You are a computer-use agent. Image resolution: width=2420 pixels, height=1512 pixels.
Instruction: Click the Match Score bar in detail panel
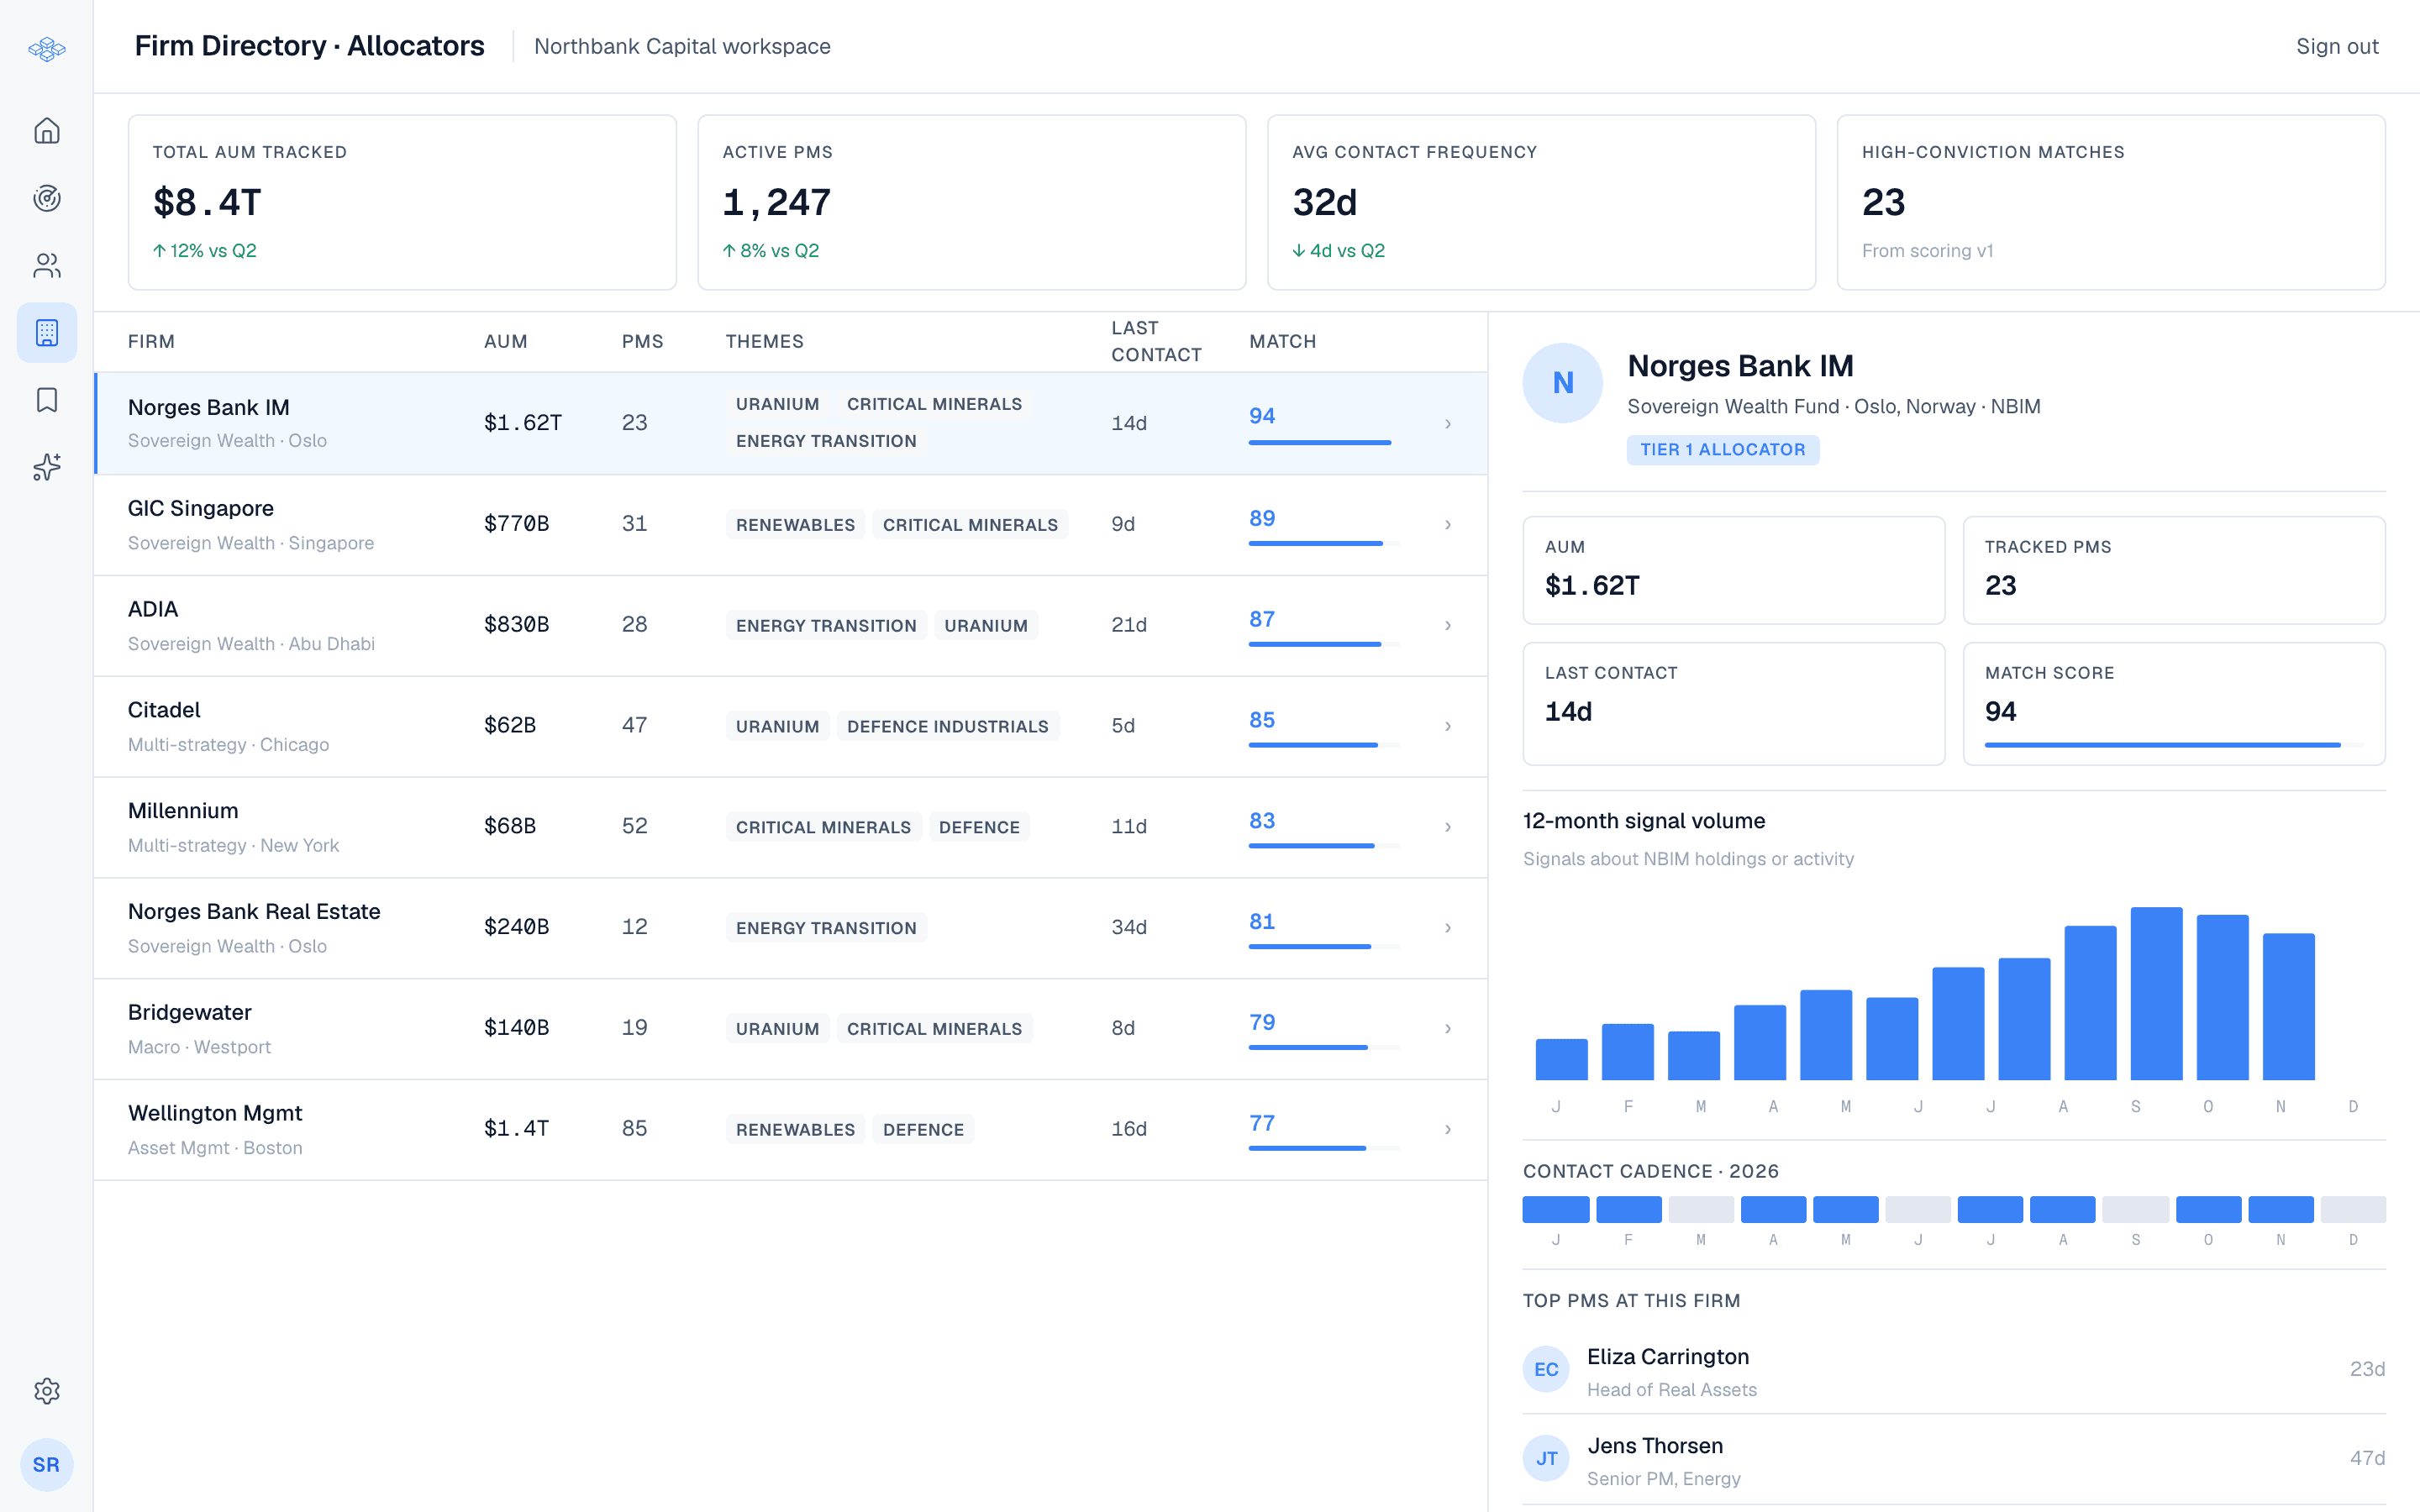[x=2174, y=745]
